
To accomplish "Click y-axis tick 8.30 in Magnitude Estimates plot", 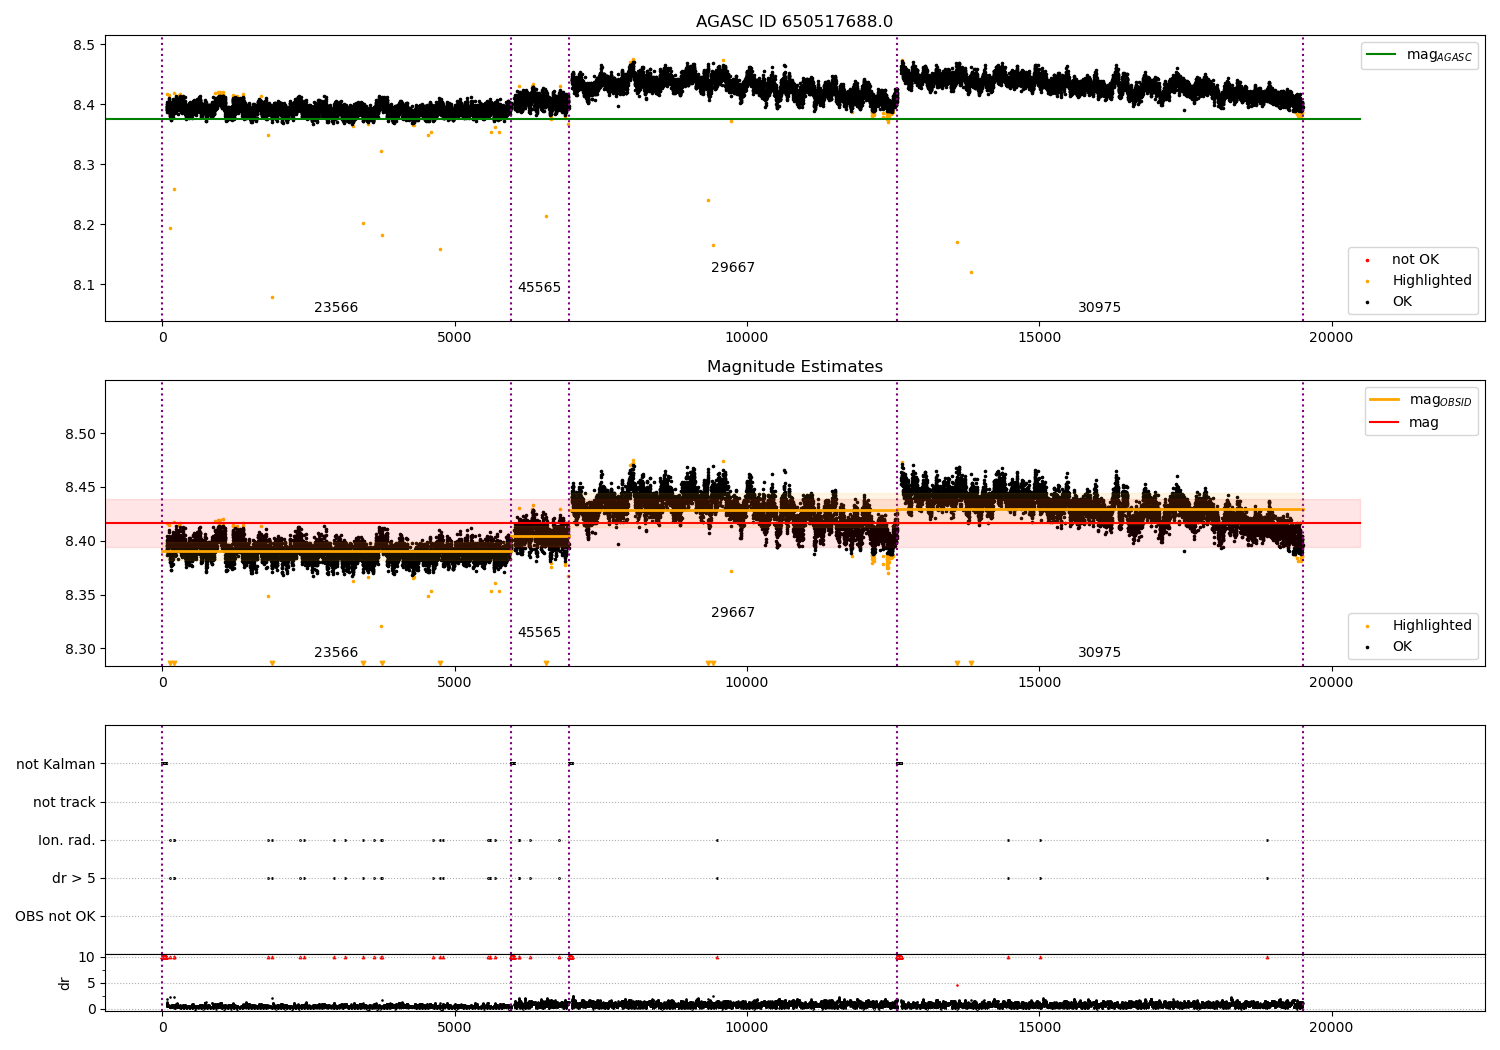I will (80, 650).
